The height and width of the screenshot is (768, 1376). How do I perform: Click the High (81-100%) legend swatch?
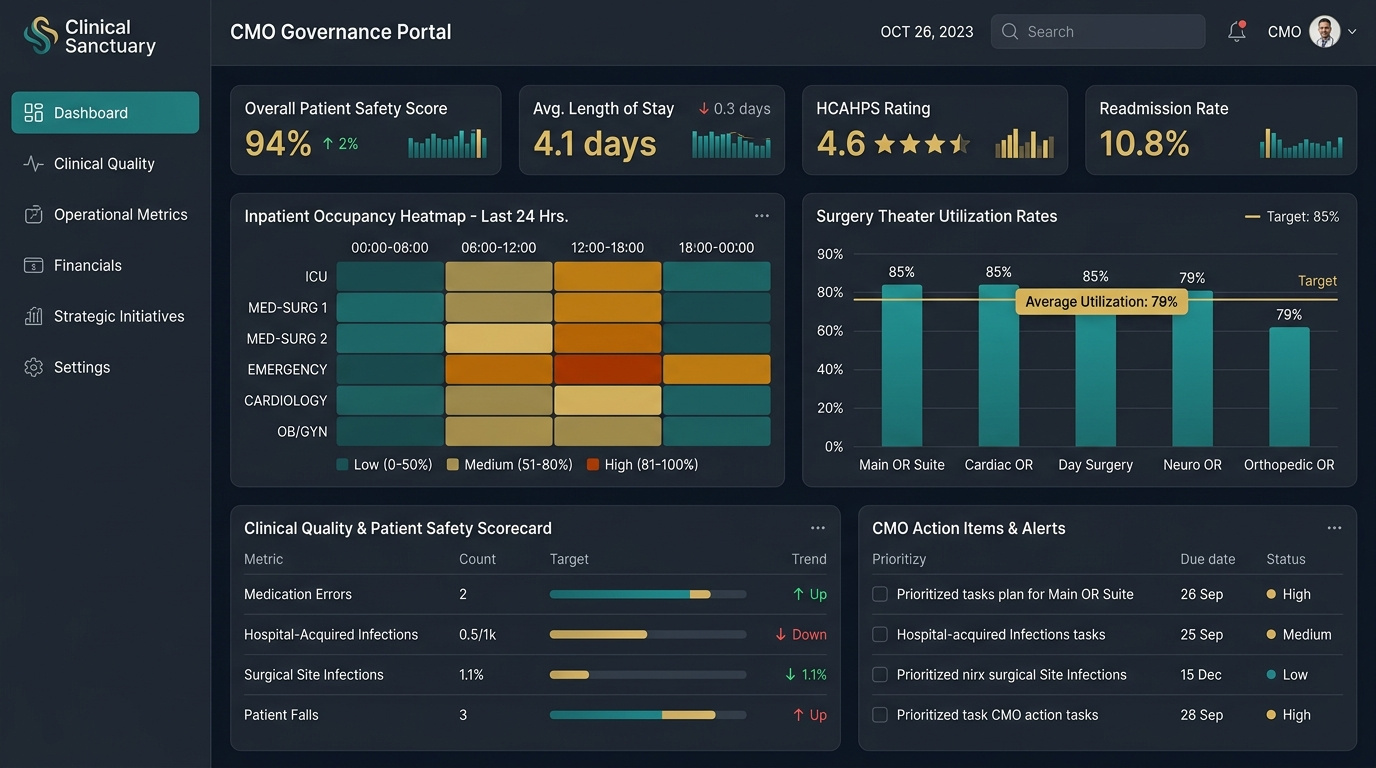(x=593, y=465)
